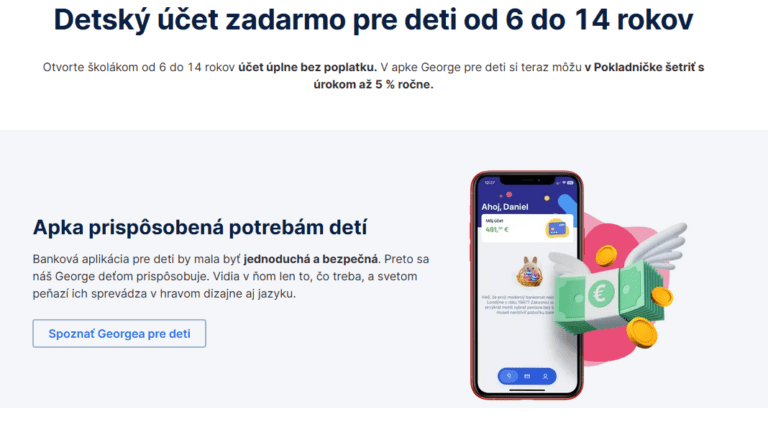Click the bold text 'účet úplne bez poplatku.'
Screen dimensions: 768x424
pos(308,67)
